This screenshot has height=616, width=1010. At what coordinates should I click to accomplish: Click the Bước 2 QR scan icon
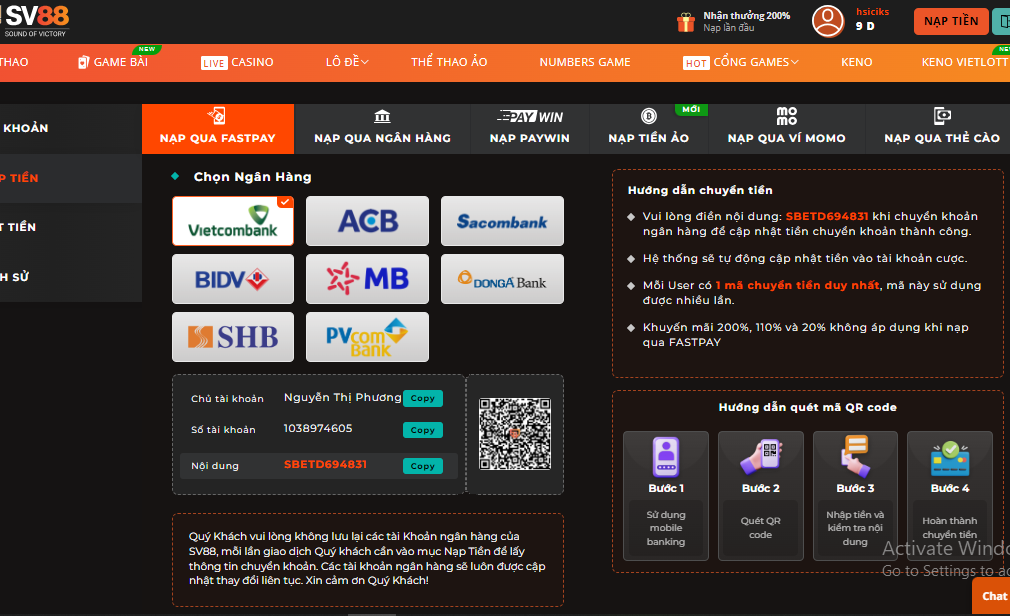[761, 456]
